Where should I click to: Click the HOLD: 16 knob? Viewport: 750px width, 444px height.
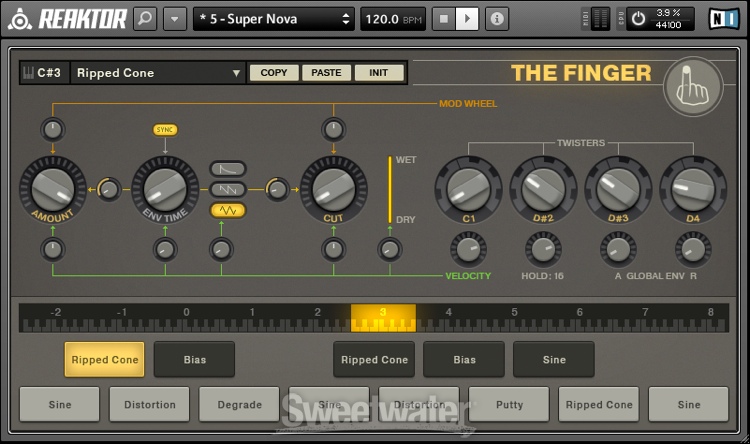click(x=543, y=249)
